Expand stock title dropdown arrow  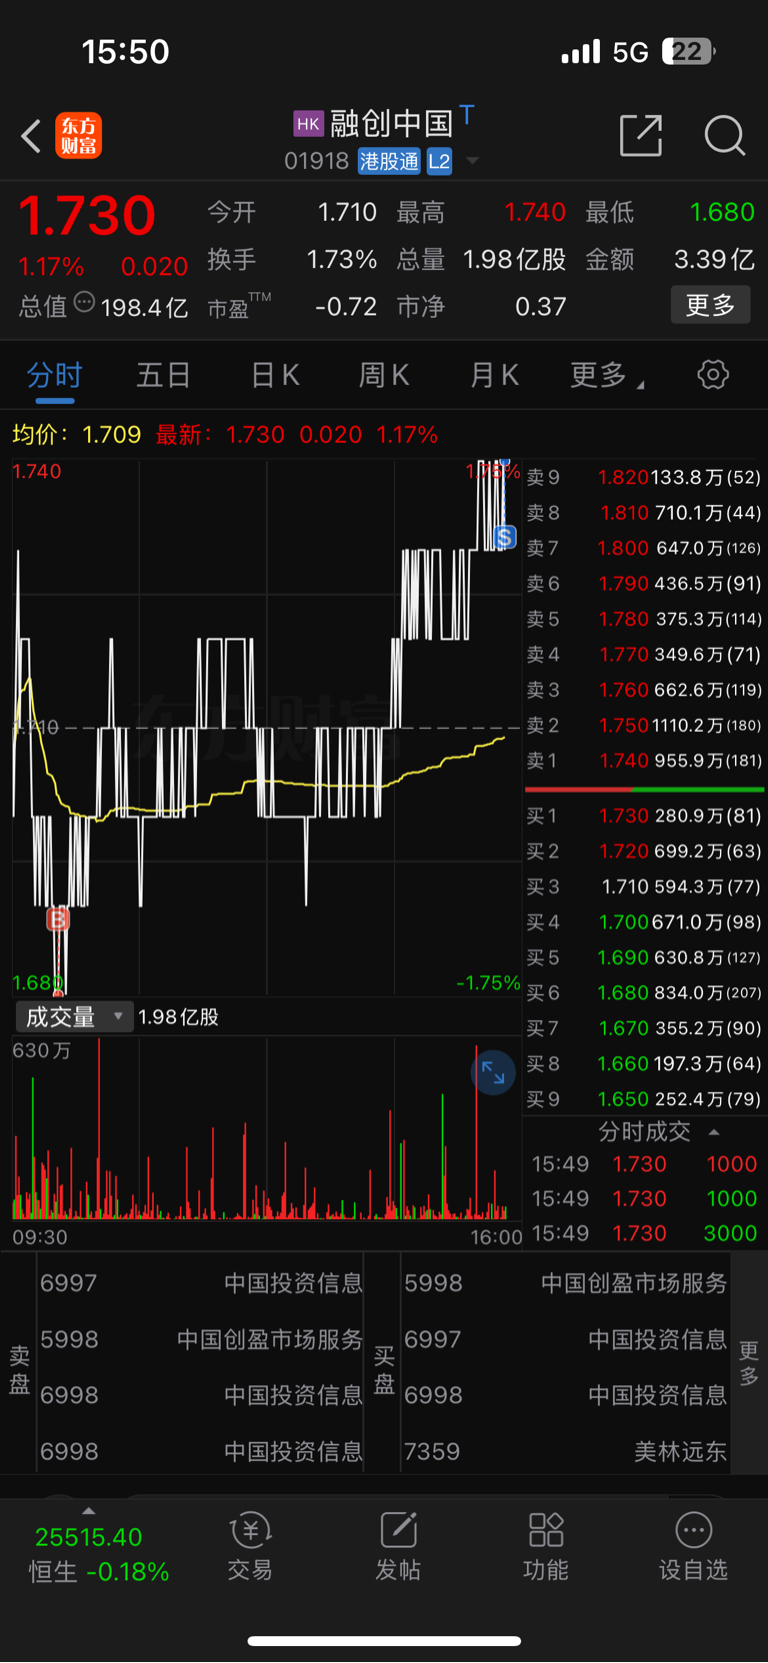pyautogui.click(x=472, y=161)
